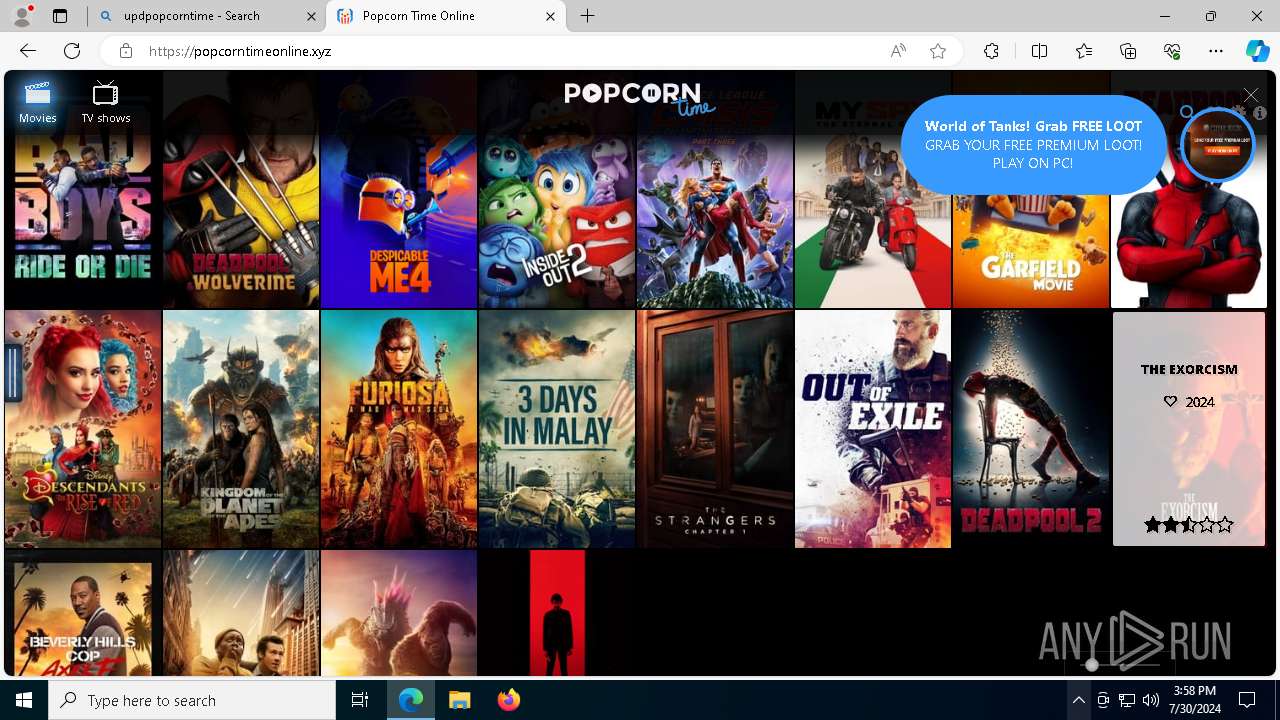This screenshot has width=1280, height=720.
Task: Open the taskbar clock and date
Action: pyautogui.click(x=1195, y=700)
